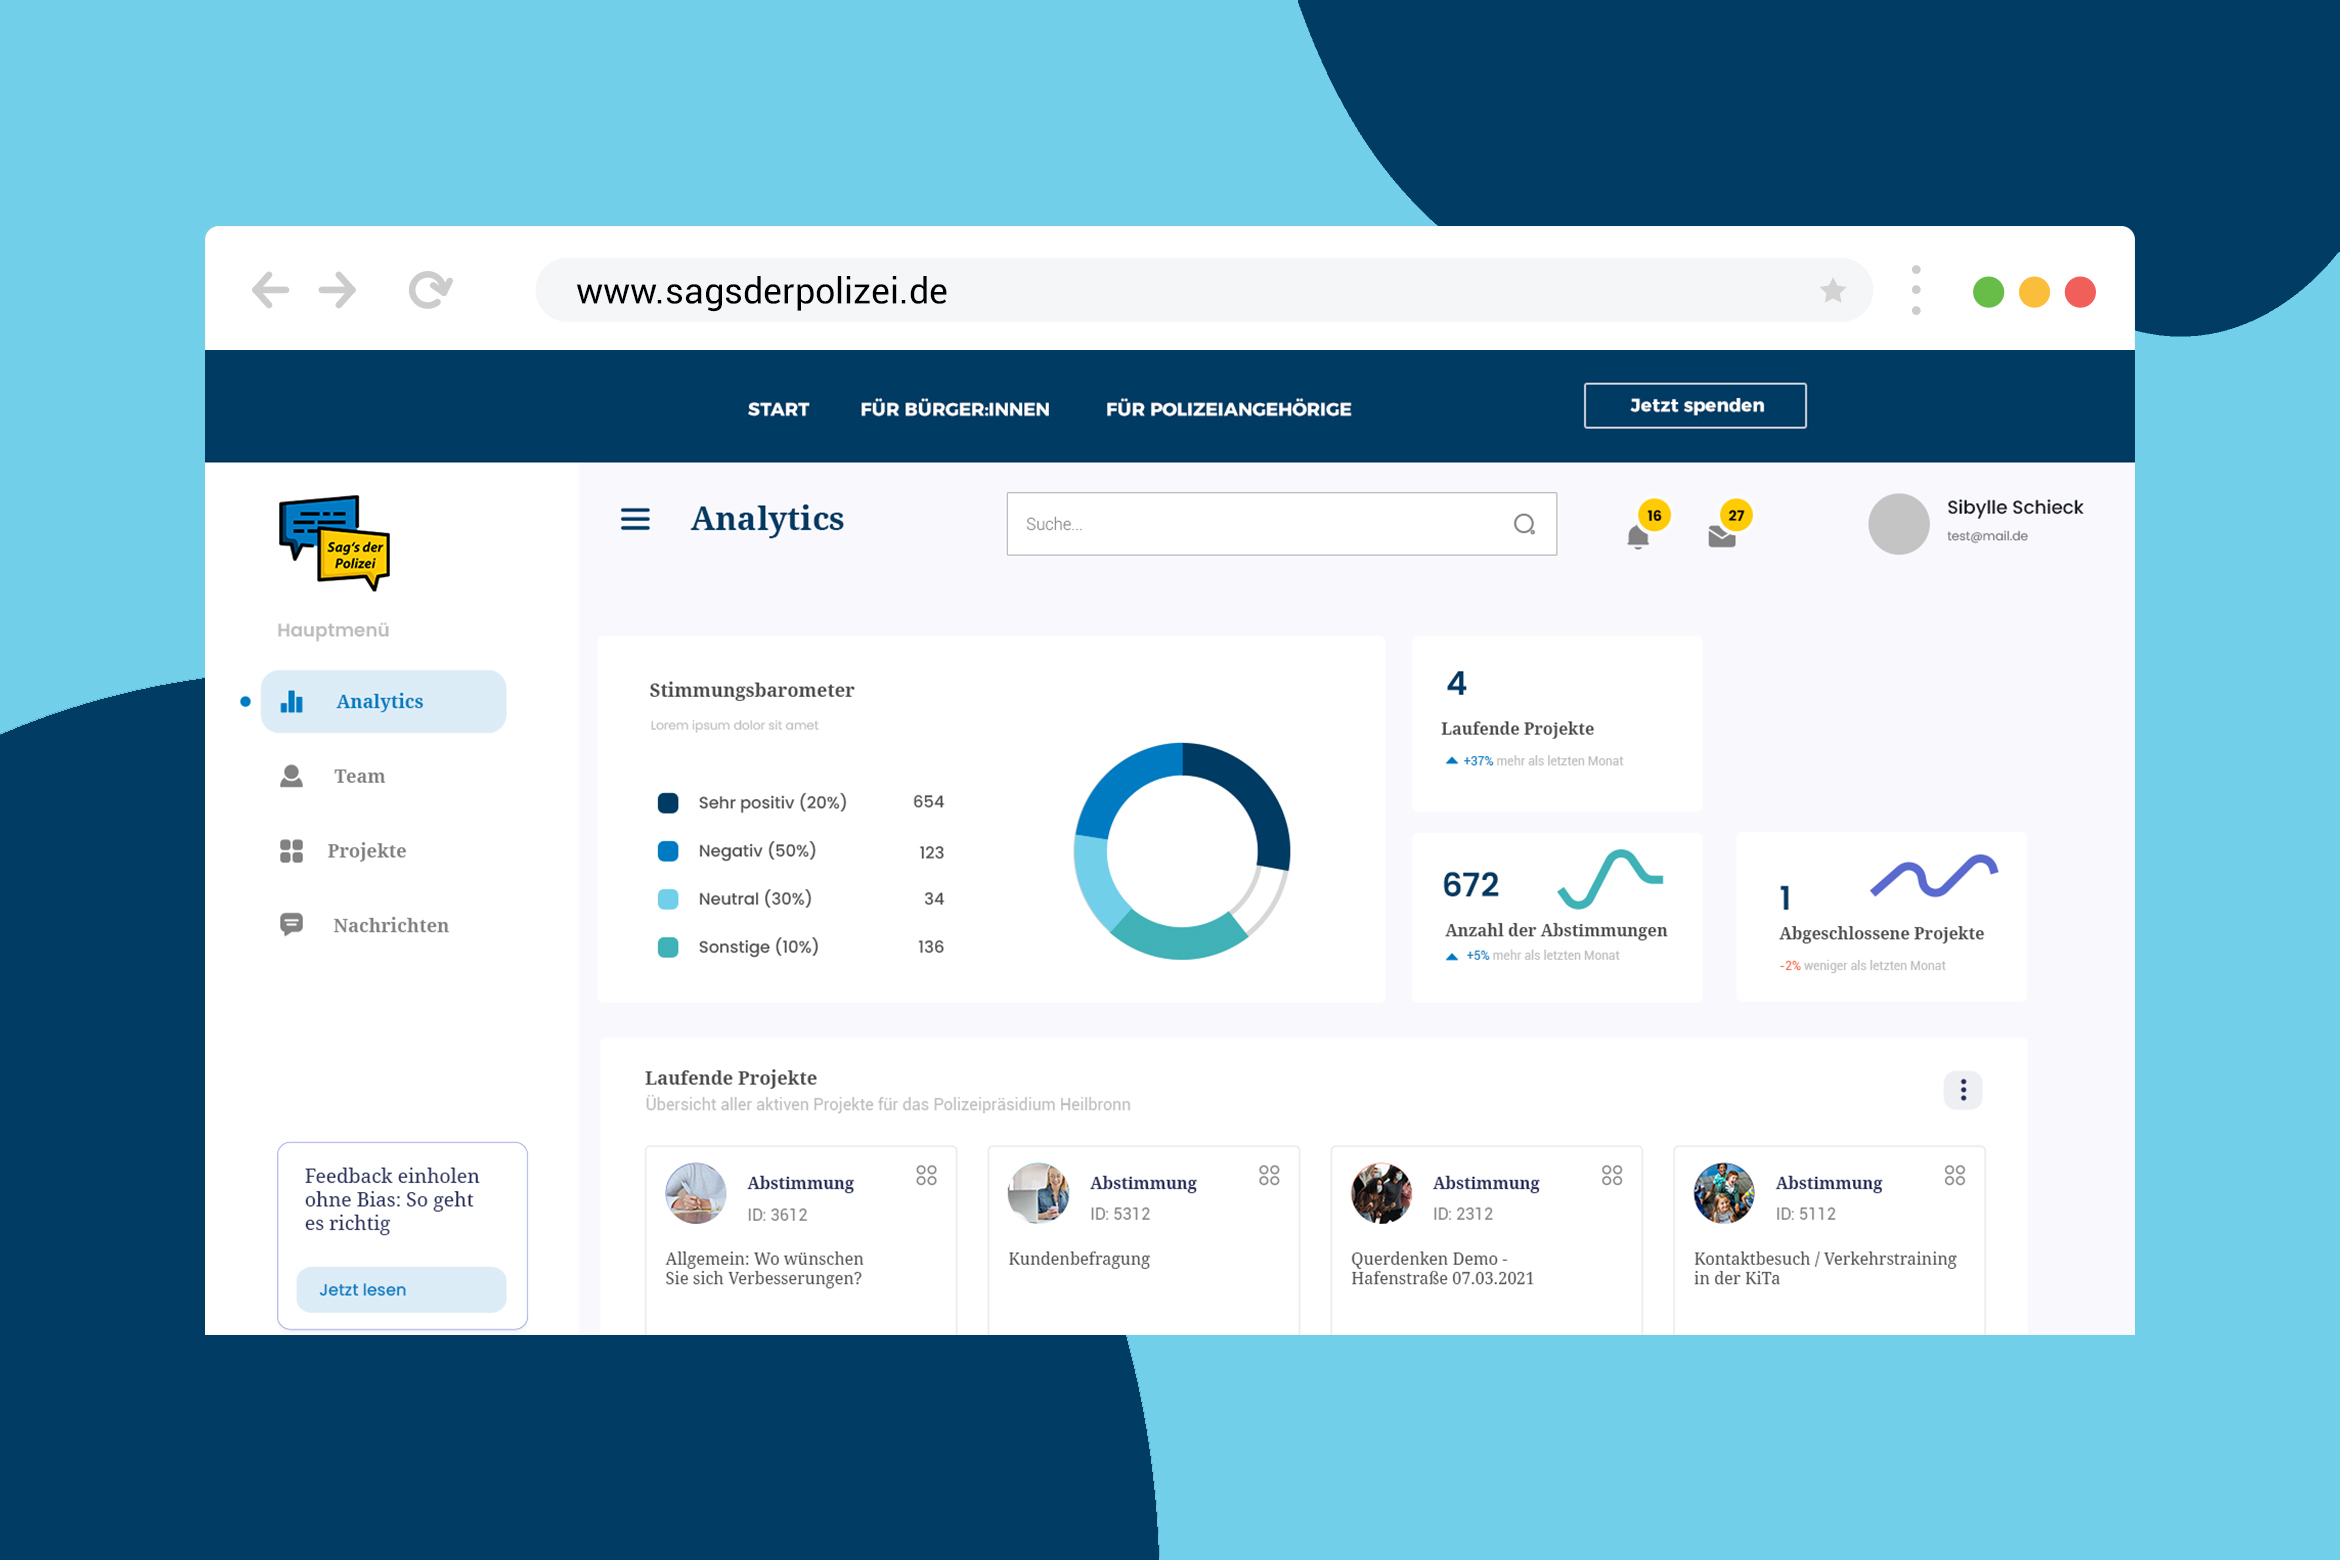Click the search magnifier icon
This screenshot has height=1560, width=2340.
point(1524,524)
